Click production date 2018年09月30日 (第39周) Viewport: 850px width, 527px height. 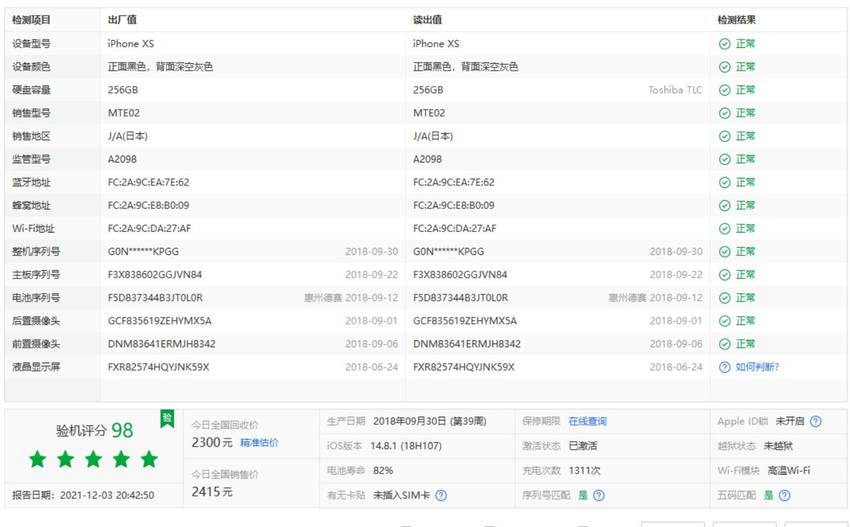429,421
